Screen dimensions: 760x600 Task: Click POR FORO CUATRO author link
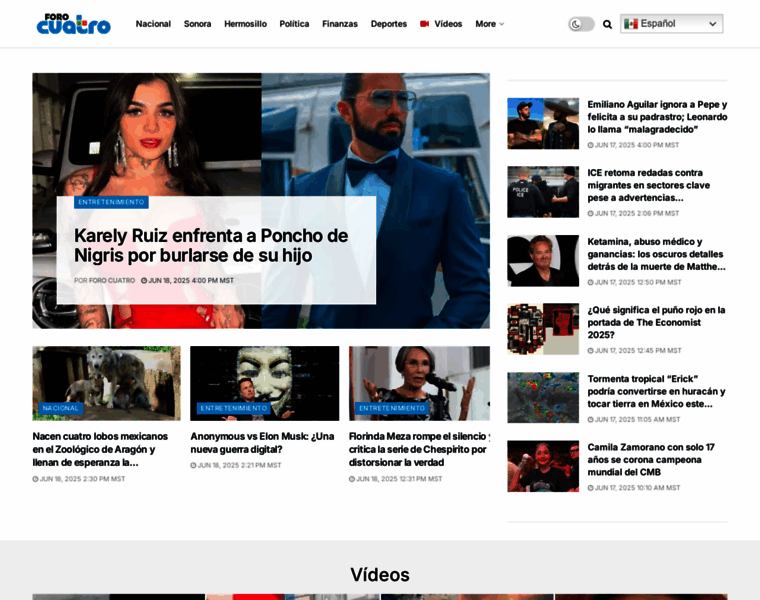coord(104,281)
